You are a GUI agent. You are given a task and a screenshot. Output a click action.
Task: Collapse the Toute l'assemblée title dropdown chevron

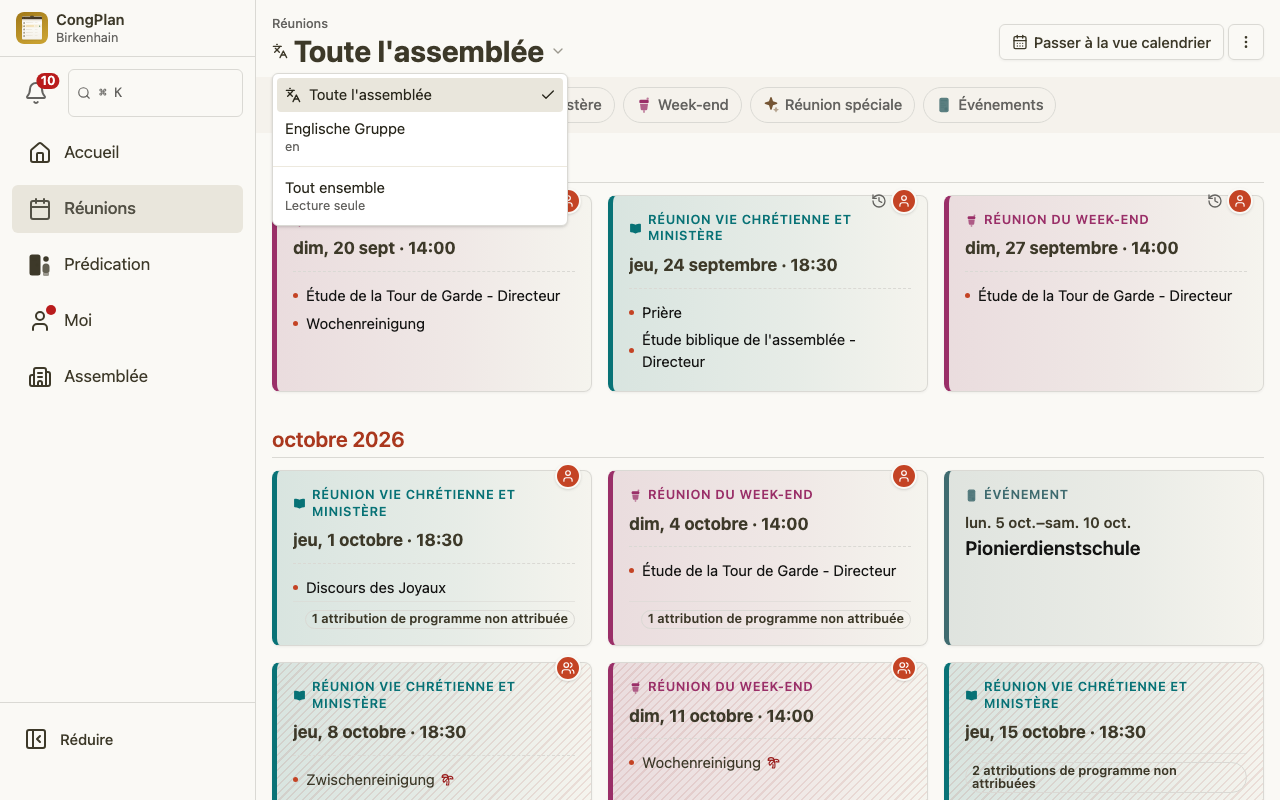558,51
